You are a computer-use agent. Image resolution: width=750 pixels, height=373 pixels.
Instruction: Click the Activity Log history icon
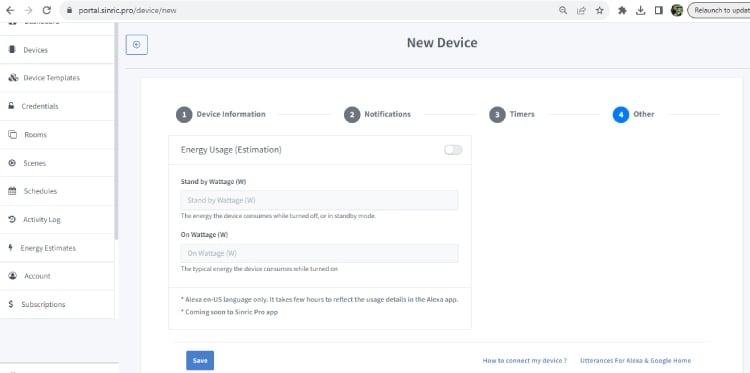pos(12,219)
